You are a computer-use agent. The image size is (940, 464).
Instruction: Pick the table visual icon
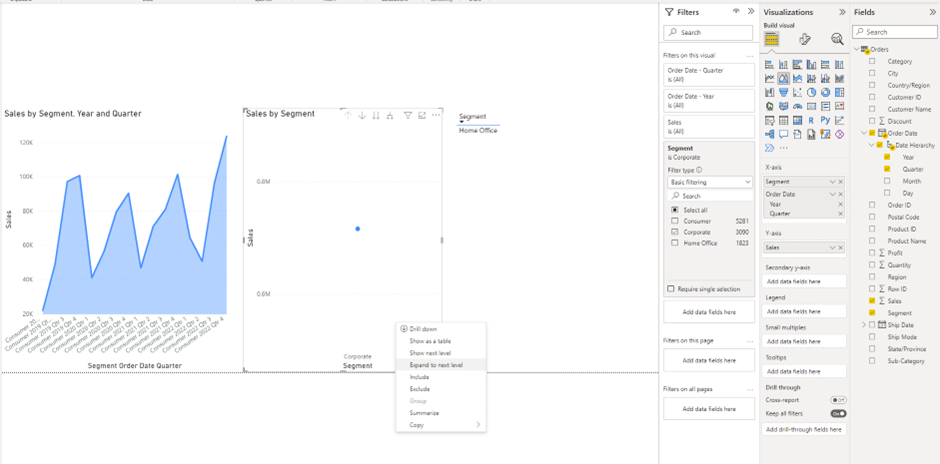784,120
